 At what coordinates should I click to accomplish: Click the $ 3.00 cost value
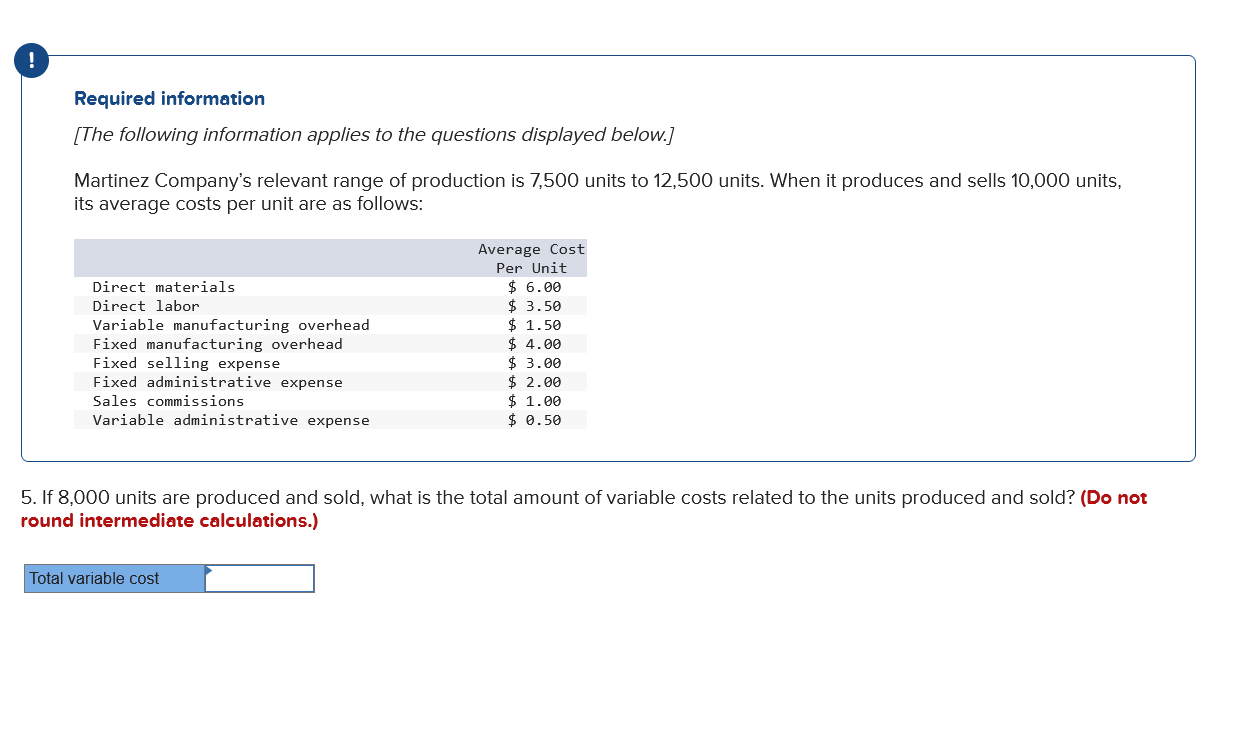(535, 363)
